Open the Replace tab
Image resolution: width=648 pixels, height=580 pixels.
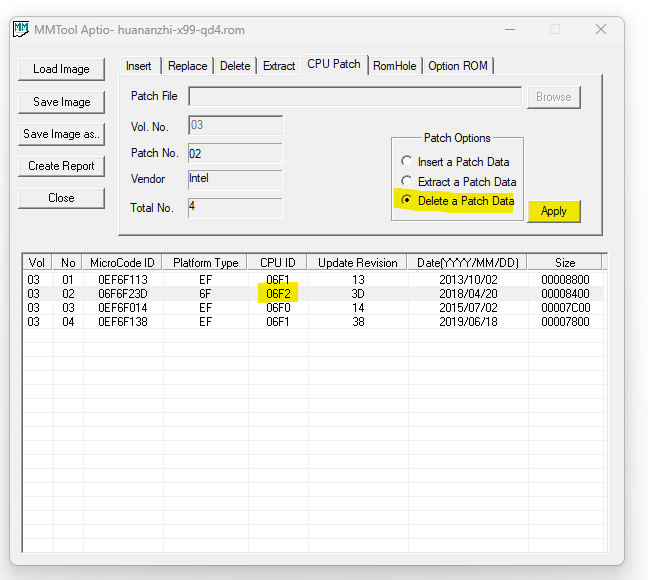pos(187,66)
